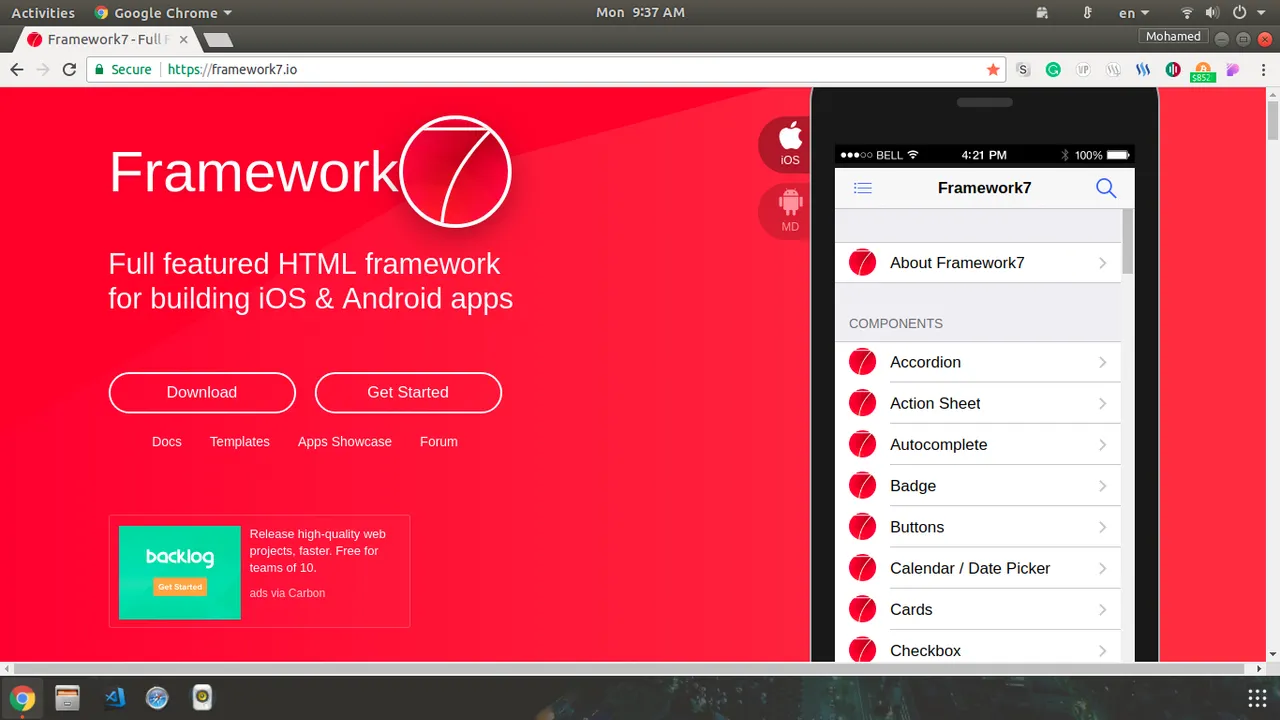Open the Badge component row
This screenshot has width=1280, height=720.
click(x=978, y=485)
